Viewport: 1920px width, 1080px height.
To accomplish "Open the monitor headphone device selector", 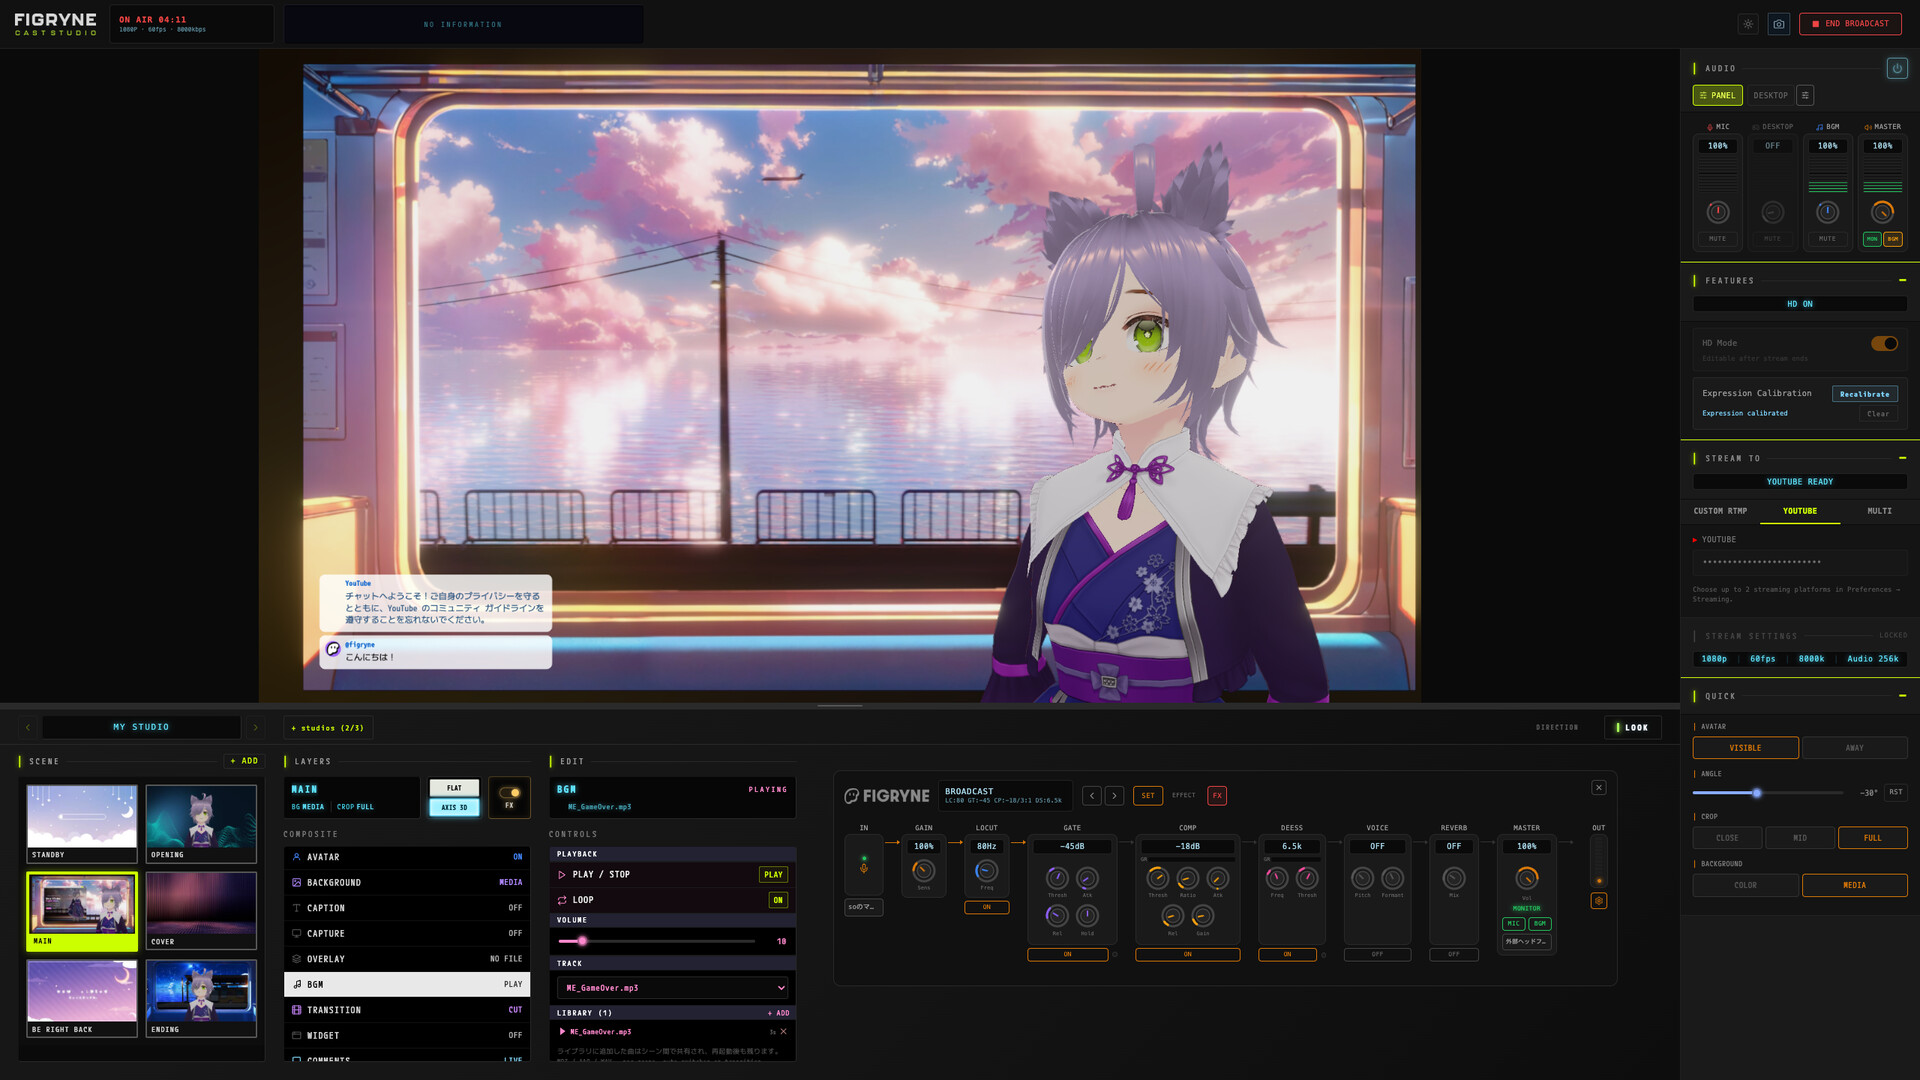I will tap(1526, 942).
